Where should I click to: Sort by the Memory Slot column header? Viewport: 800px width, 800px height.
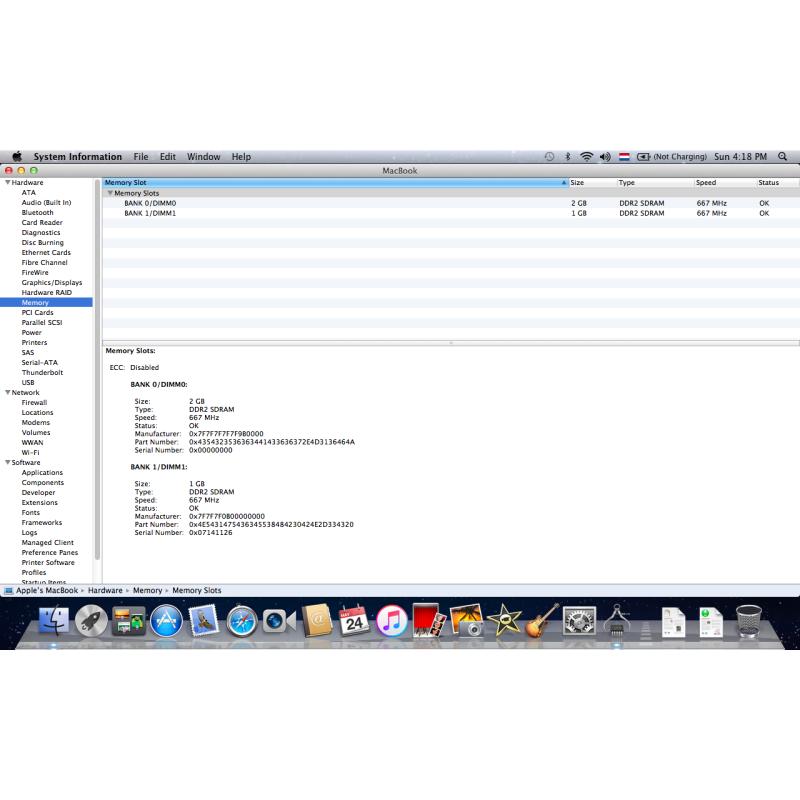tap(335, 182)
